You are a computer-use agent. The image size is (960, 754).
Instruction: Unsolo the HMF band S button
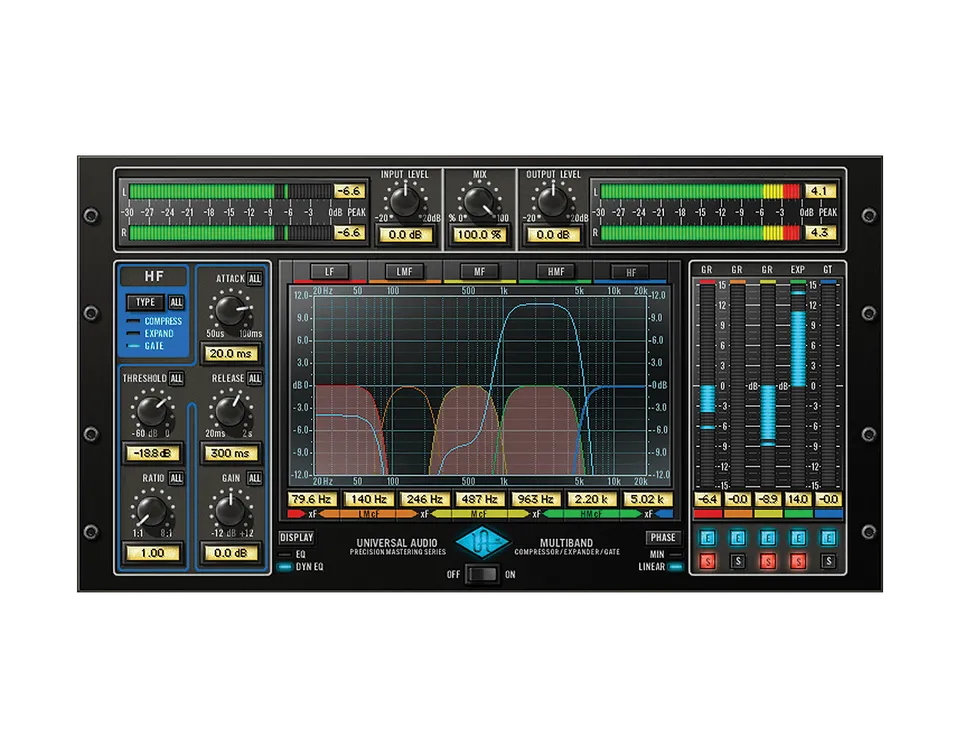(x=798, y=561)
